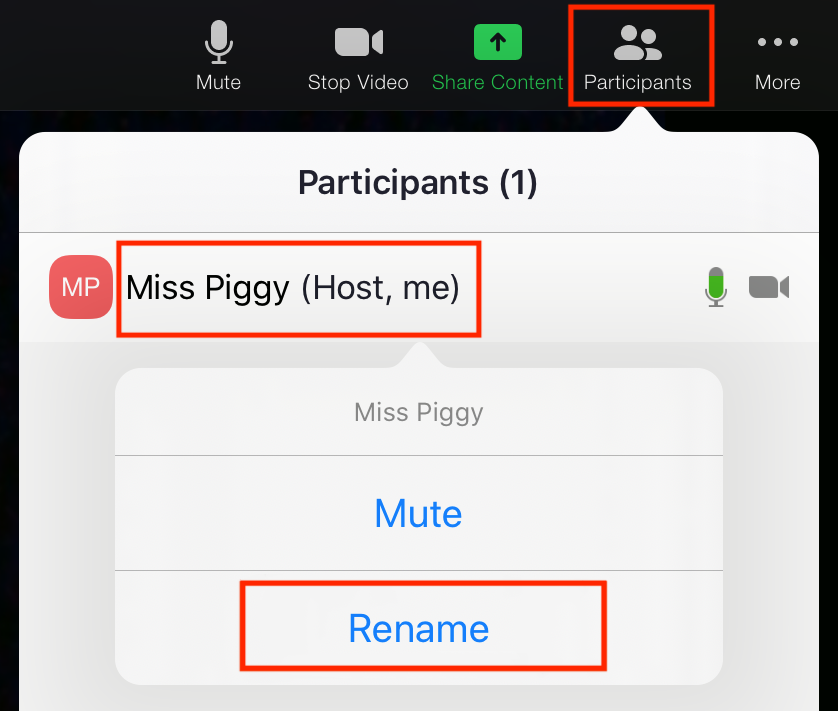This screenshot has width=838, height=711.
Task: Click the Stop Video text label
Action: click(x=358, y=82)
